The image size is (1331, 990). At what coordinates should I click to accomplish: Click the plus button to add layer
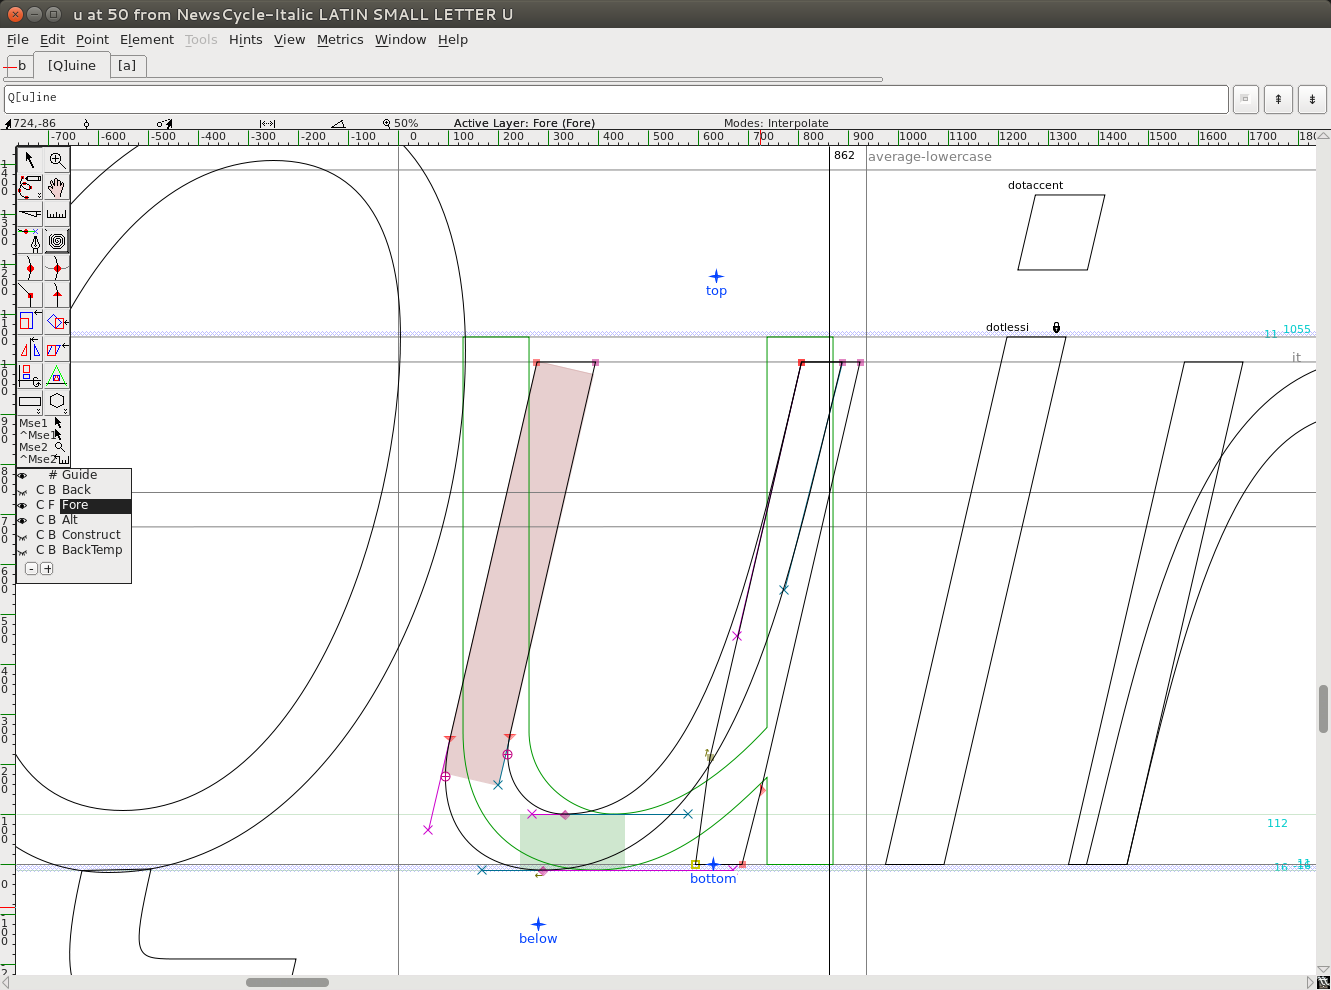pos(47,569)
